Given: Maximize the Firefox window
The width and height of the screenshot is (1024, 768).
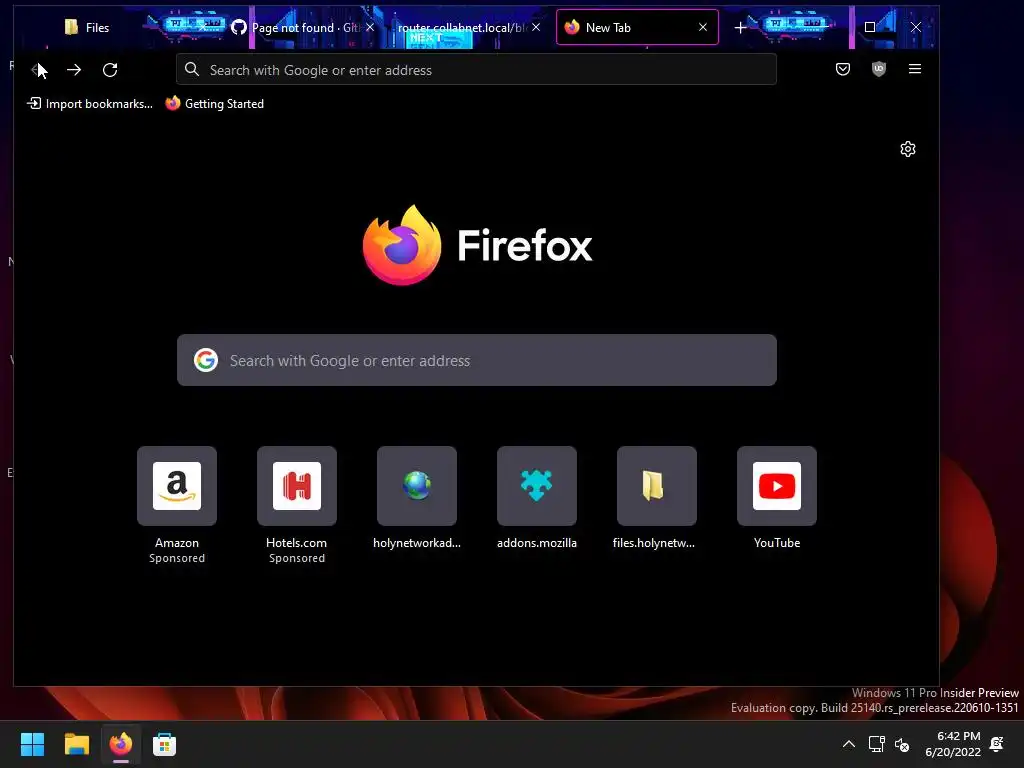Looking at the screenshot, I should [869, 27].
